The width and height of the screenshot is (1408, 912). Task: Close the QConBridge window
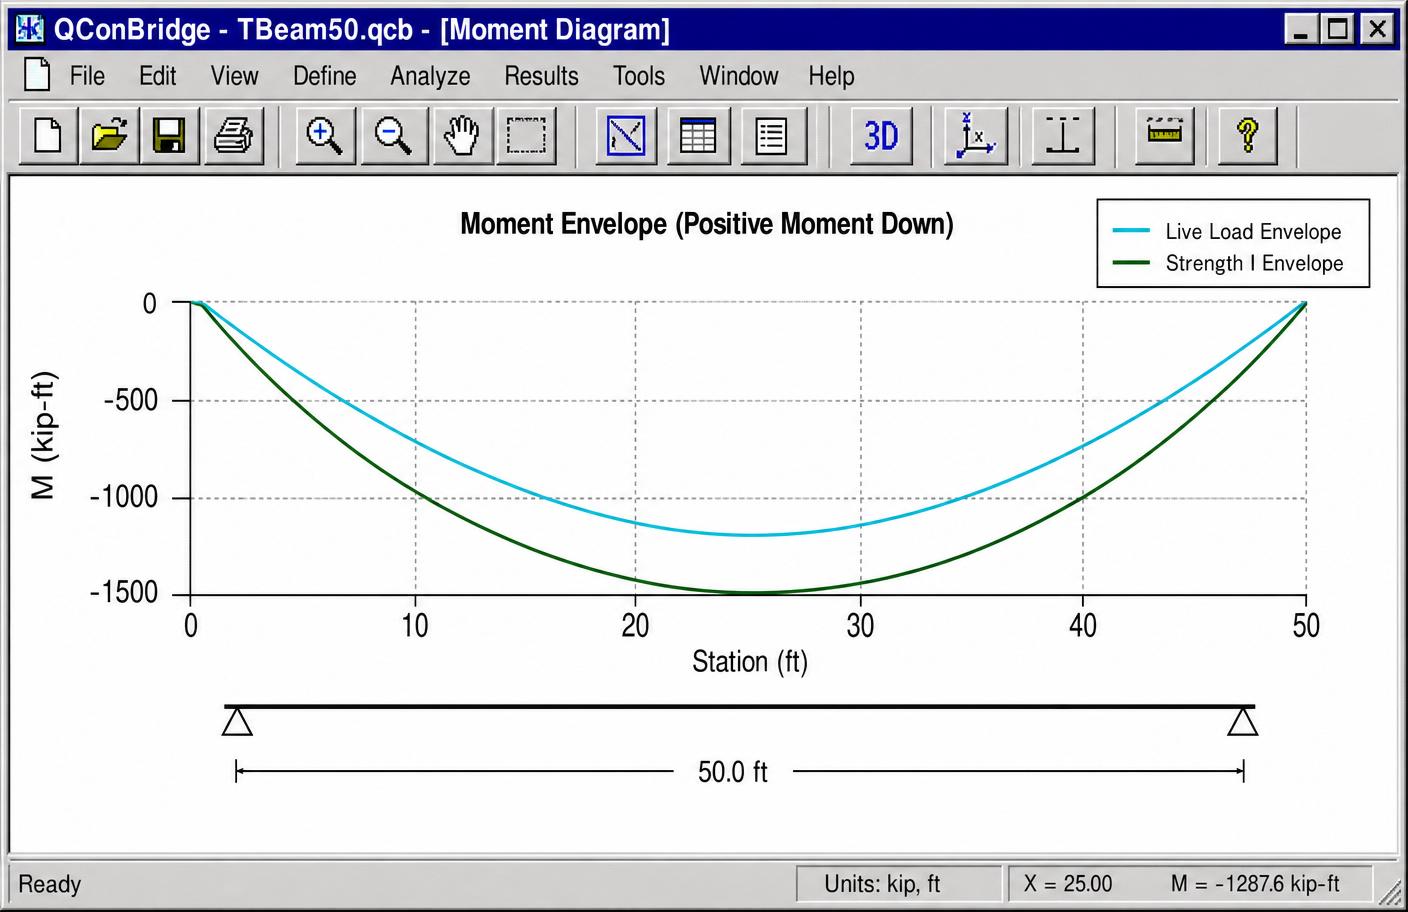[1377, 29]
